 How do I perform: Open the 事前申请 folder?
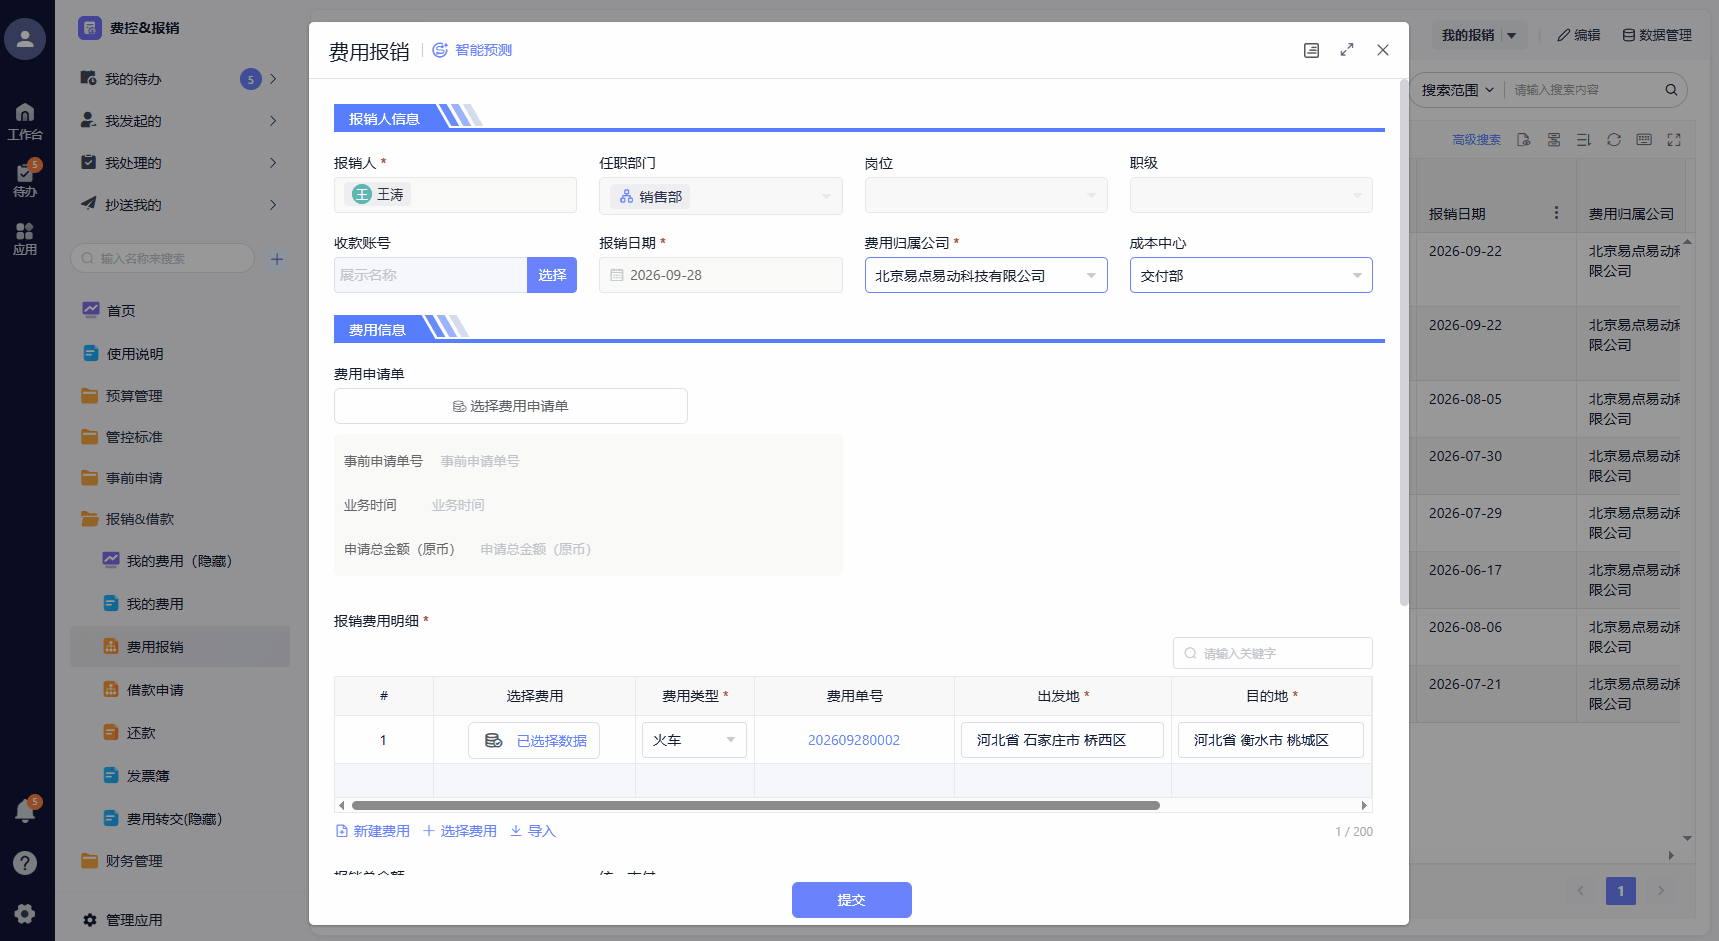[x=180, y=478]
